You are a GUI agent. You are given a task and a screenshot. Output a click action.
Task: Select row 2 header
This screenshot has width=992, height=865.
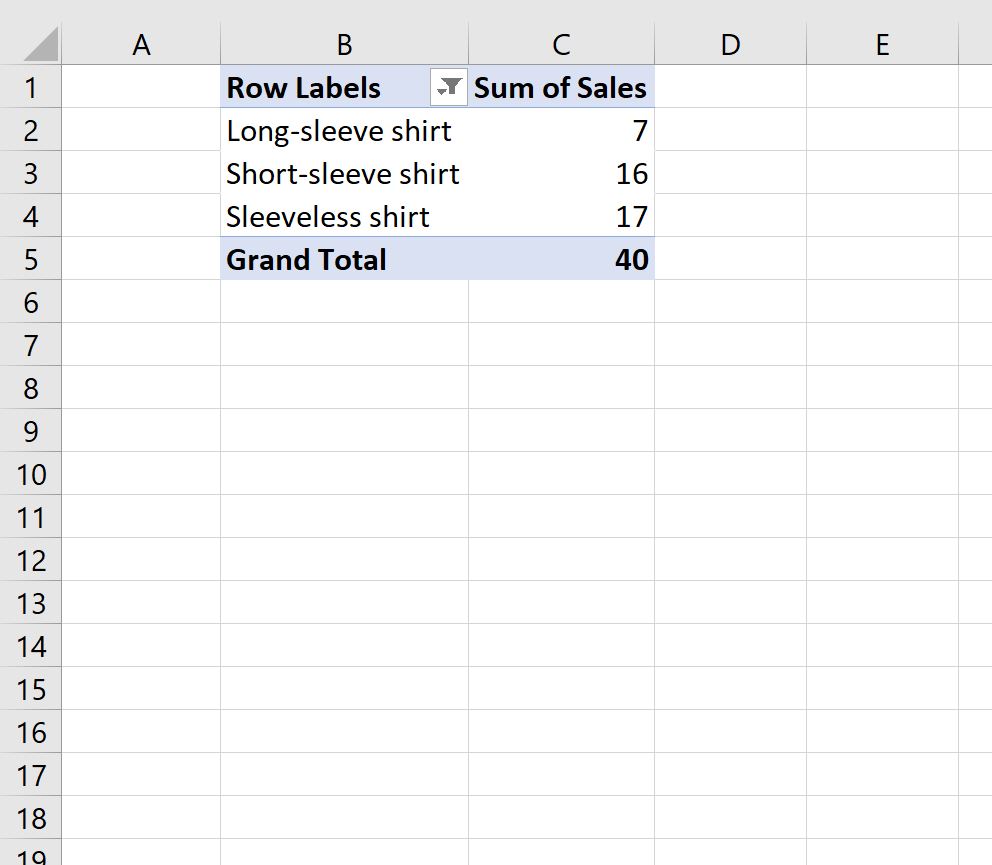click(30, 130)
